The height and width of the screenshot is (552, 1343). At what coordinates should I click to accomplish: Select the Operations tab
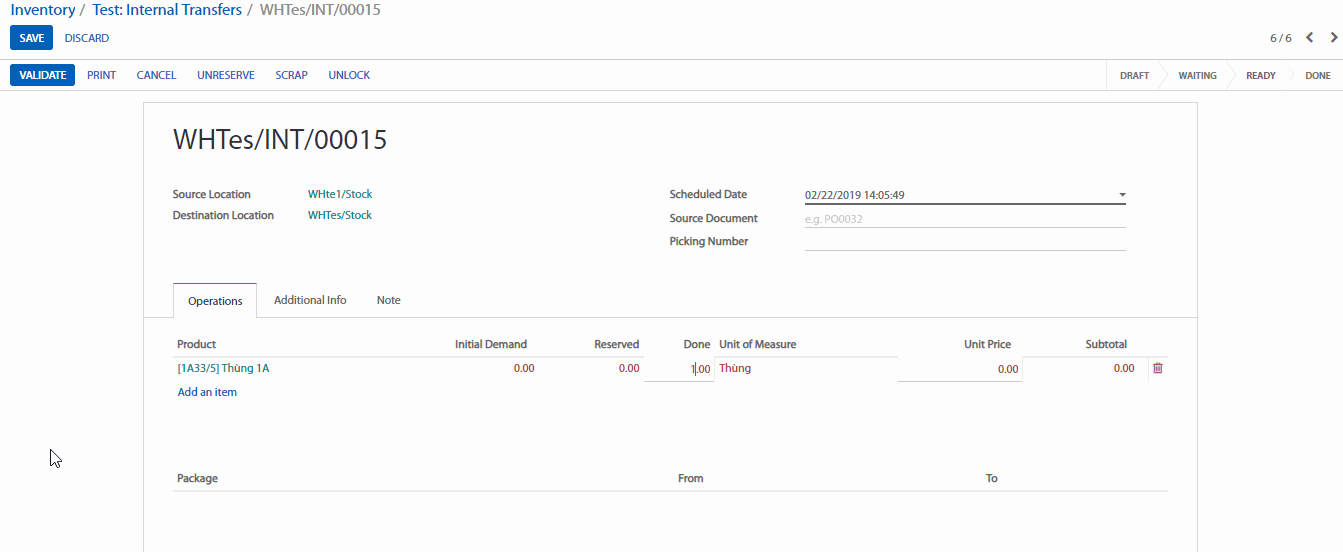tap(215, 301)
